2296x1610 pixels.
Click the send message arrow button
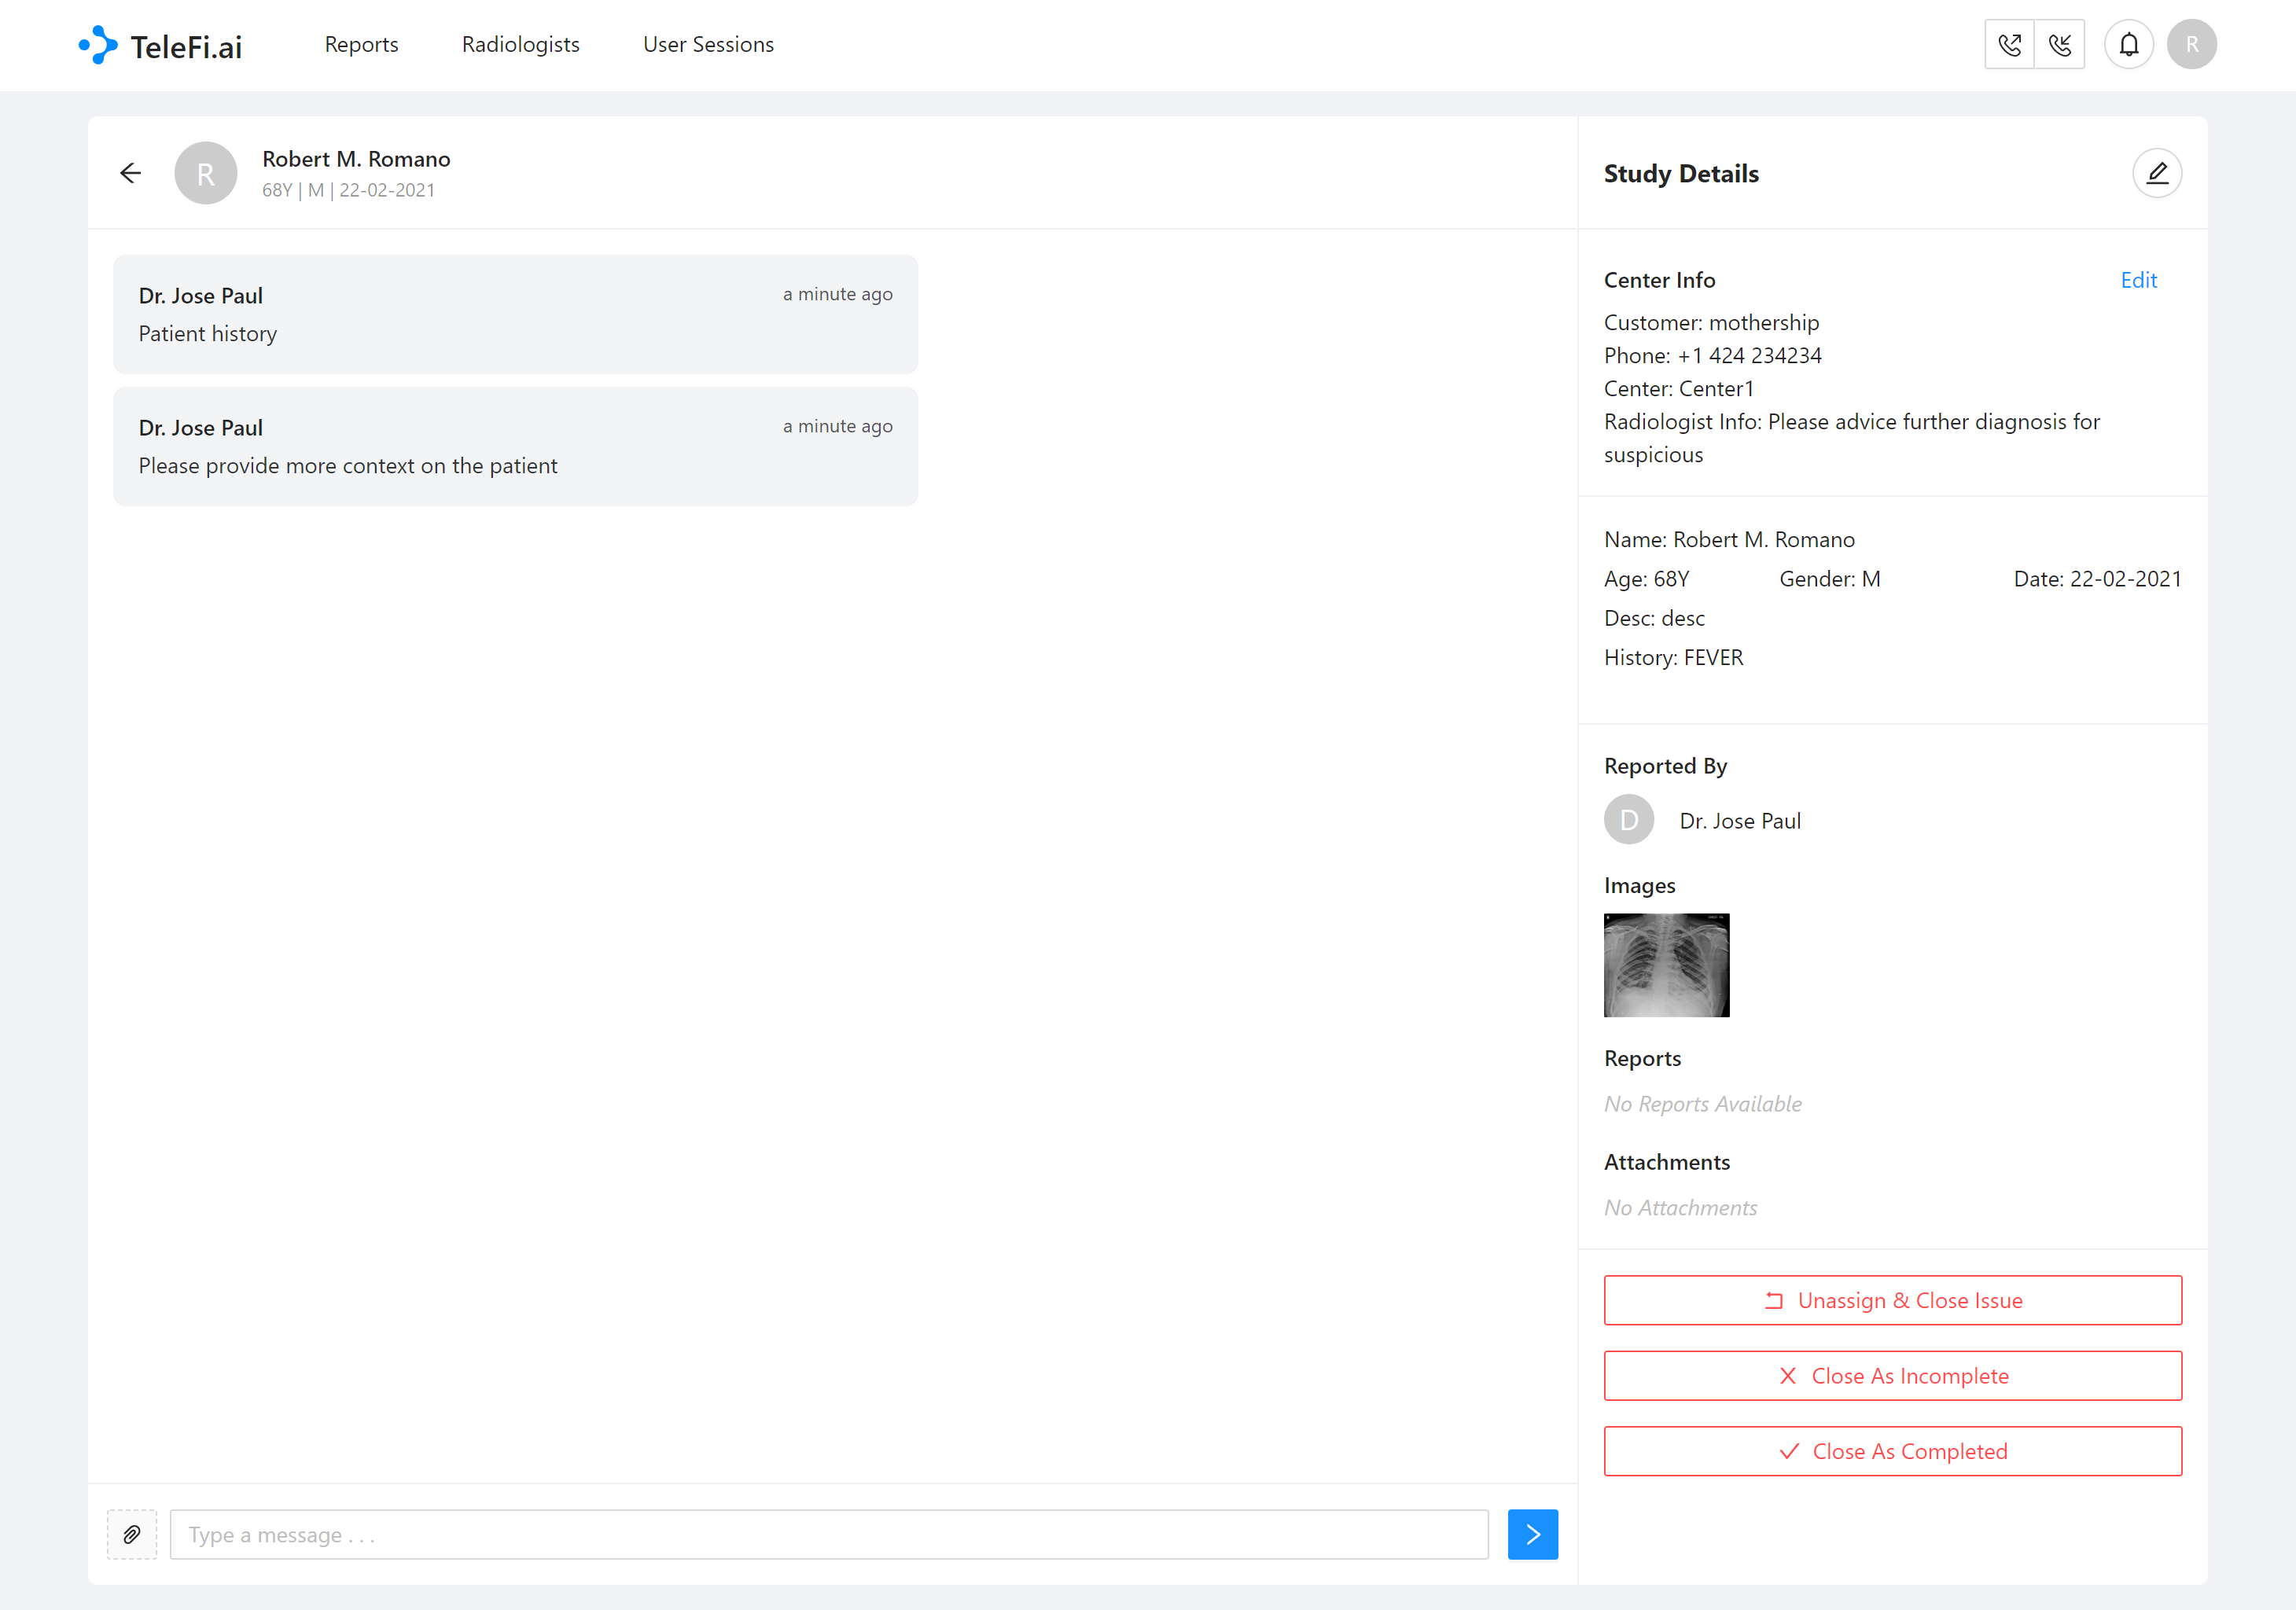(x=1533, y=1535)
